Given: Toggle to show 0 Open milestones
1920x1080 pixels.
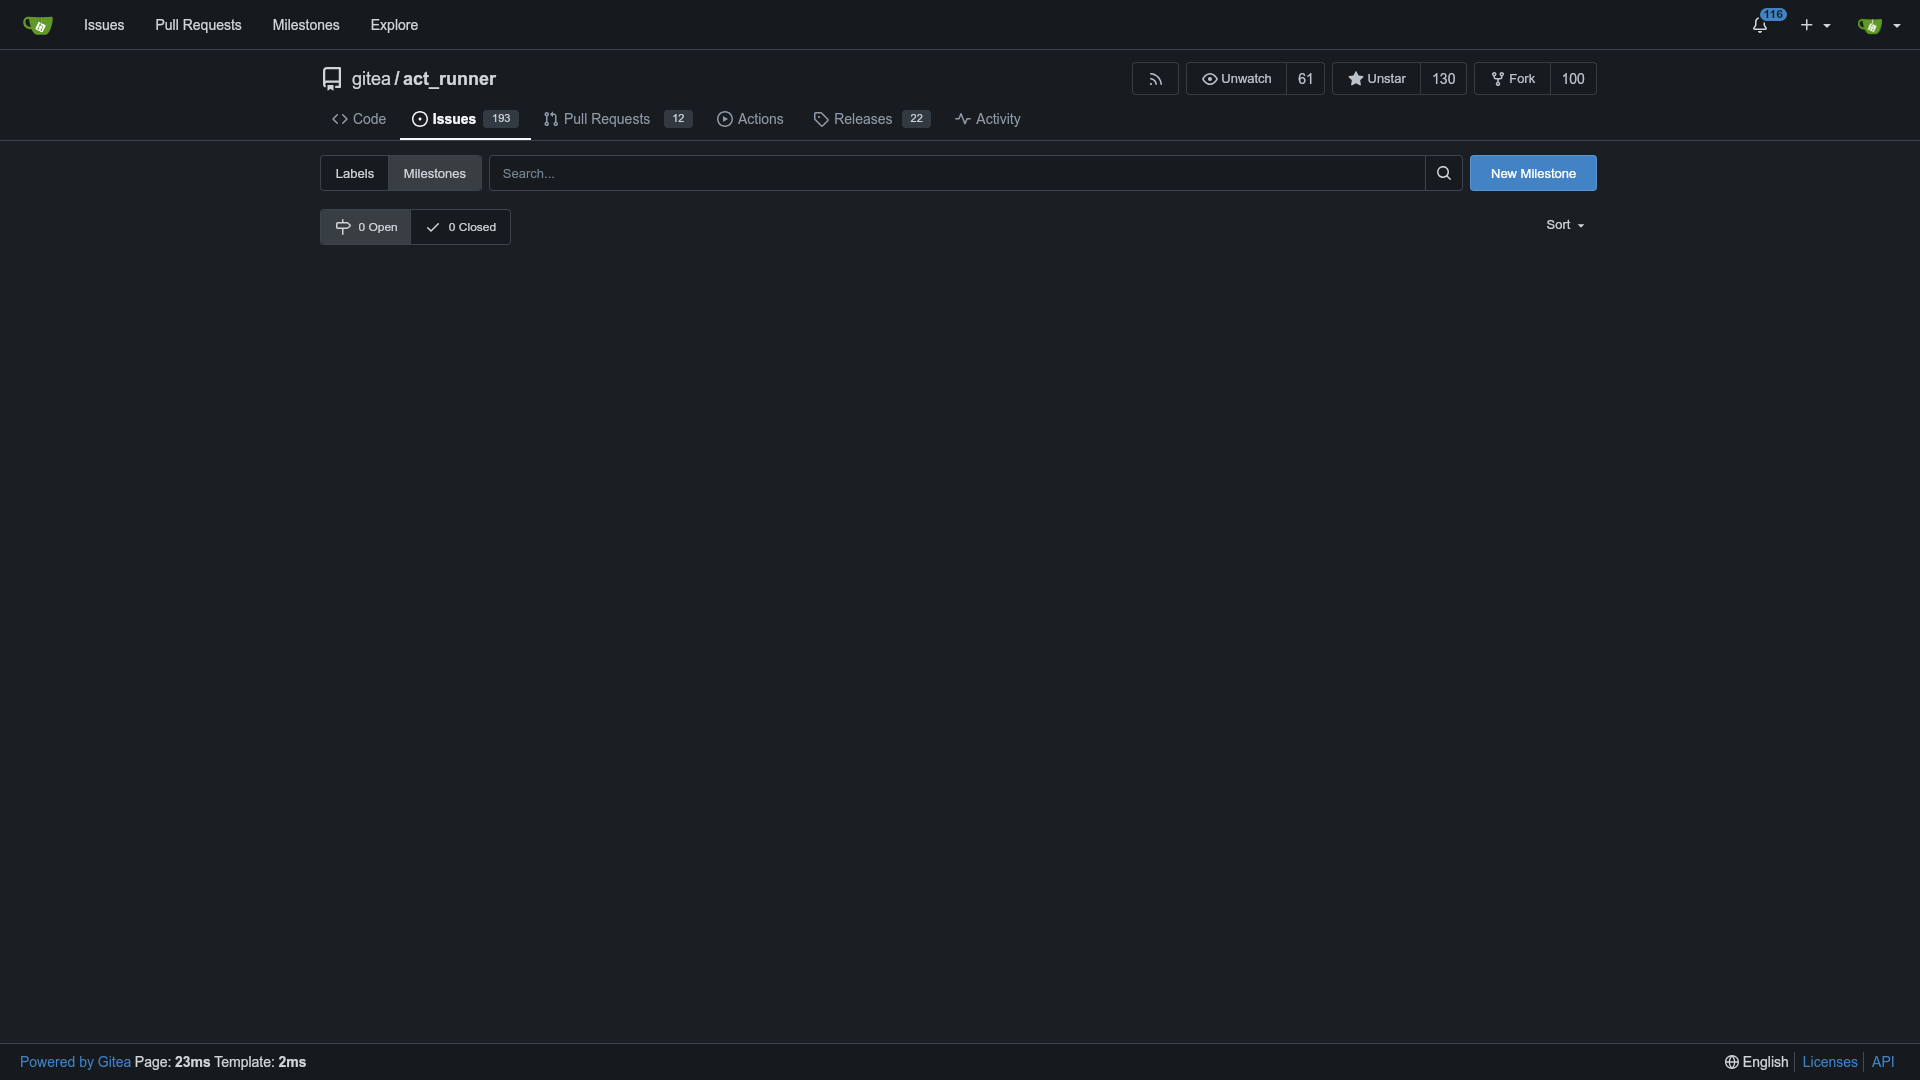Looking at the screenshot, I should (x=367, y=227).
